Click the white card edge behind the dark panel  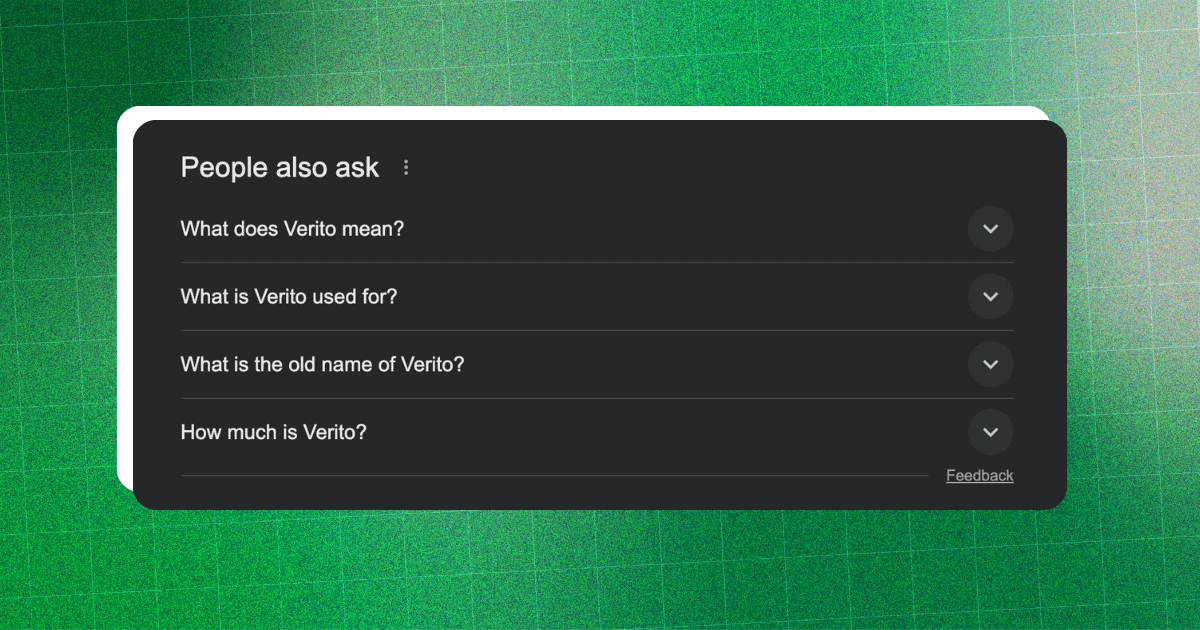pyautogui.click(x=124, y=300)
